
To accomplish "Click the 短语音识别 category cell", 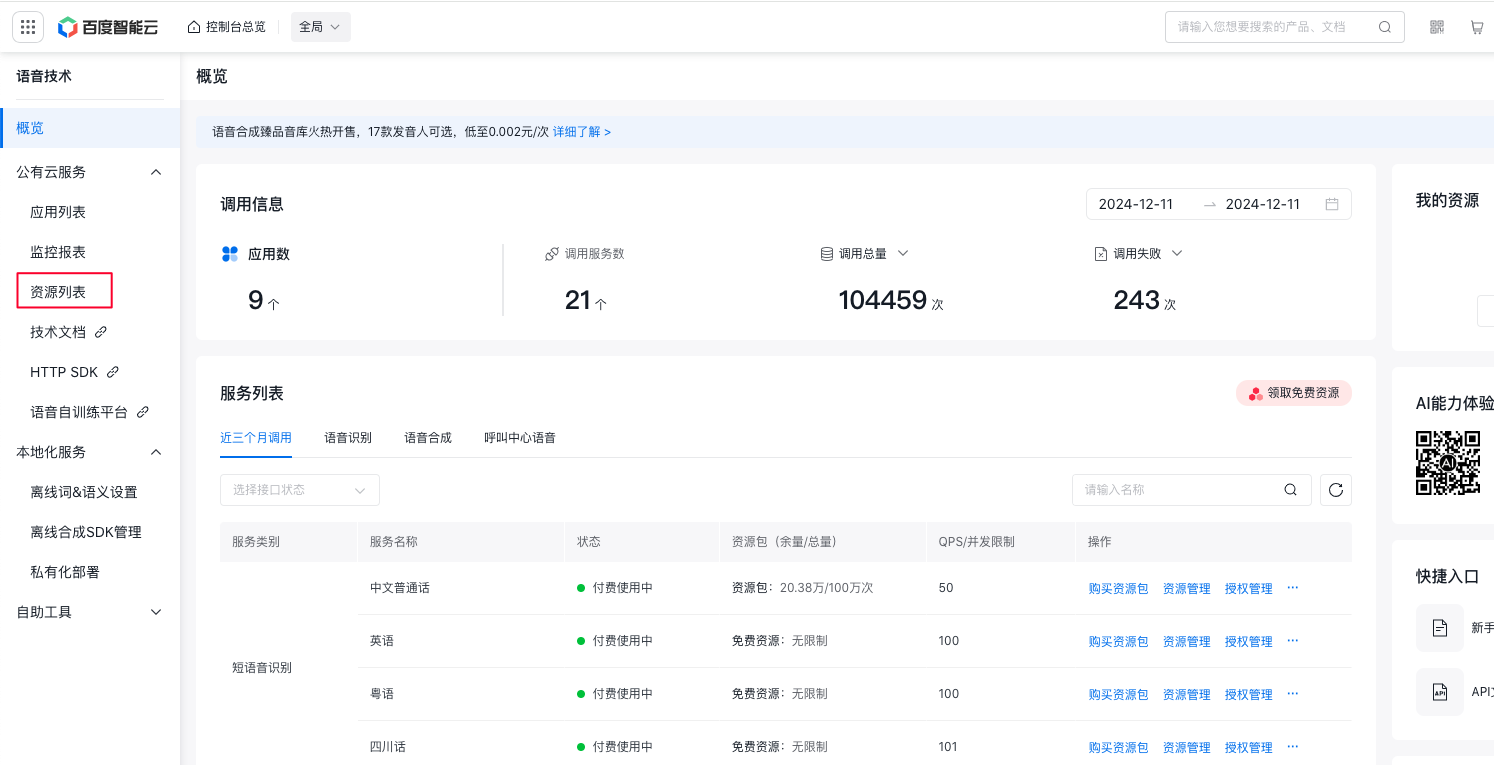I will (262, 667).
